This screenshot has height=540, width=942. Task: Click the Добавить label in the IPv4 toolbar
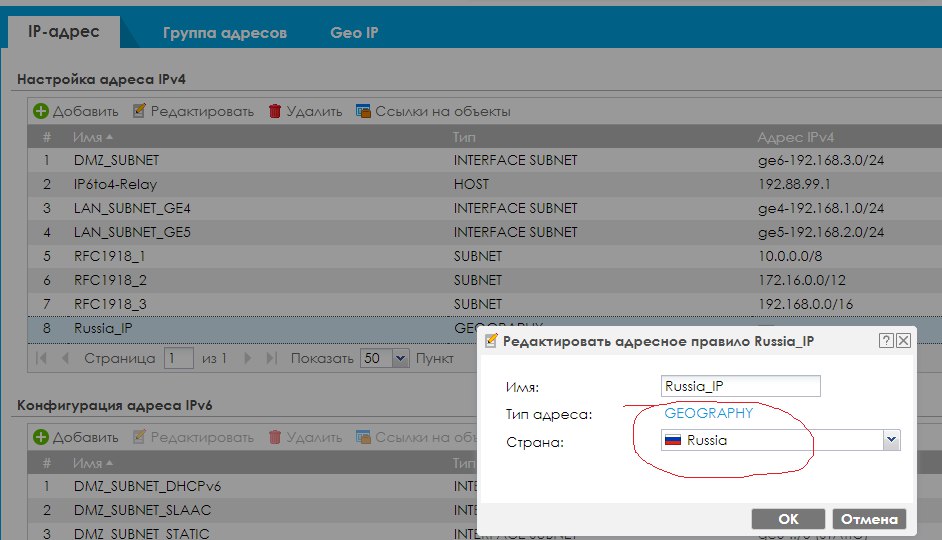(85, 111)
